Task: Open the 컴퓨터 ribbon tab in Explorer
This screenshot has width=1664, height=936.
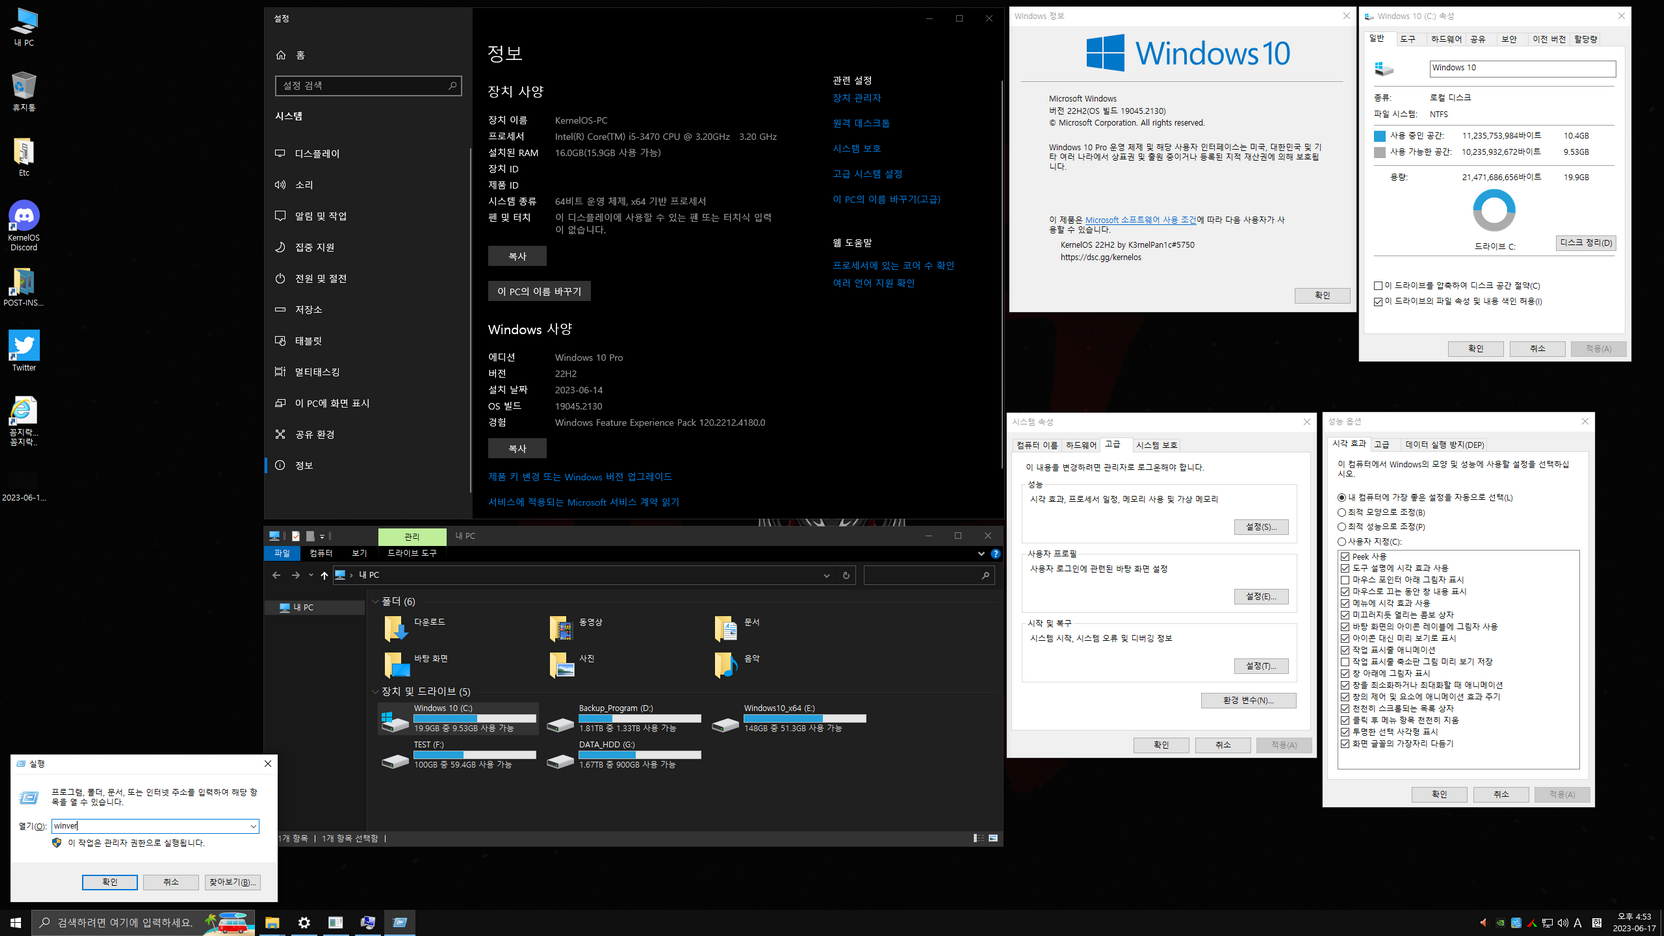Action: (x=321, y=553)
